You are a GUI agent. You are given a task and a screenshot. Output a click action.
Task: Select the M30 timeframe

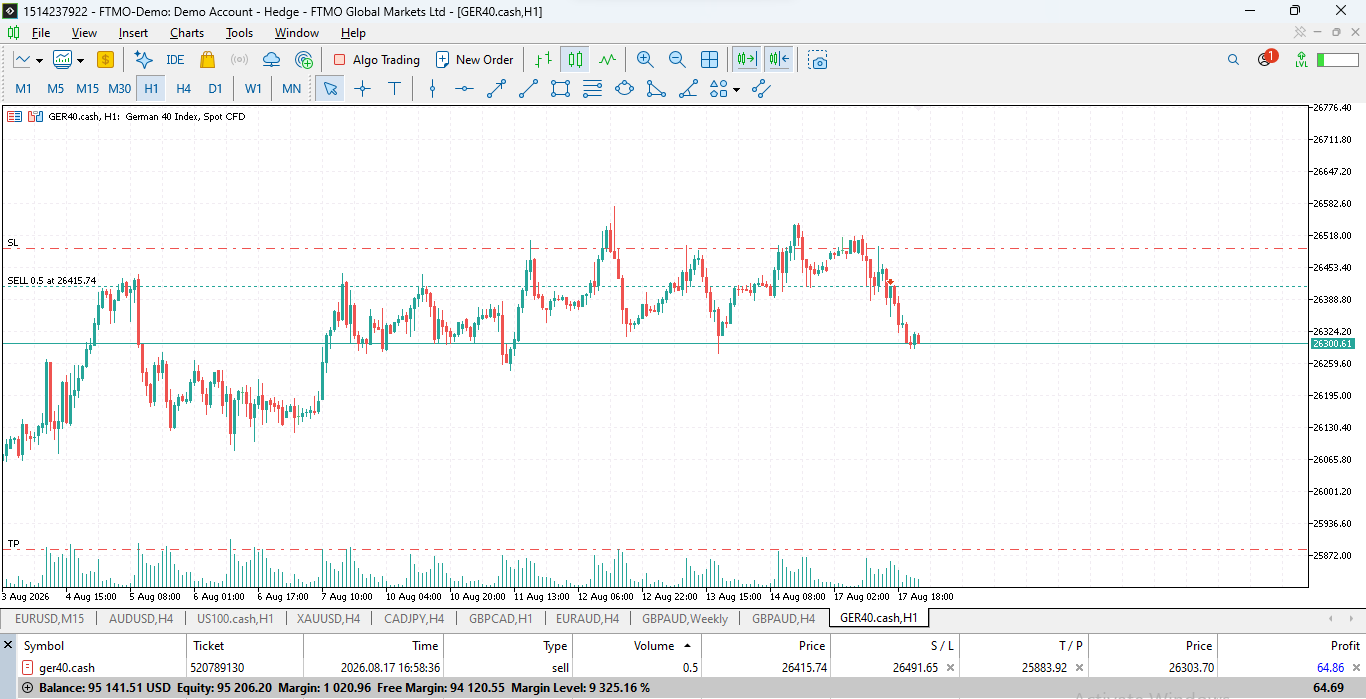pyautogui.click(x=119, y=89)
